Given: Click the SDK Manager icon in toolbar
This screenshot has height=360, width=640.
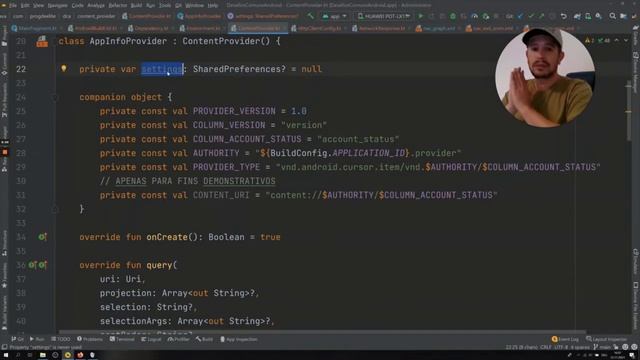Looking at the screenshot, I should pyautogui.click(x=598, y=16).
